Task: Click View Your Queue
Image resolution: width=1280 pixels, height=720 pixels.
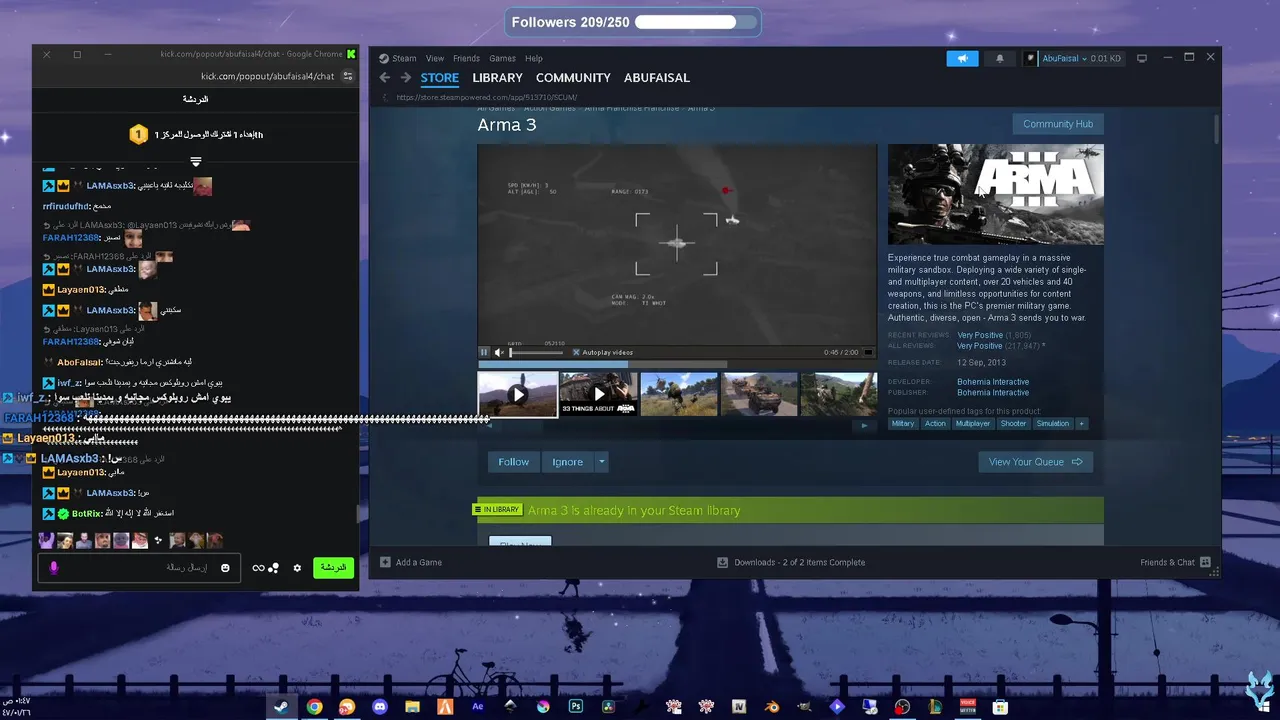Action: click(x=1035, y=462)
